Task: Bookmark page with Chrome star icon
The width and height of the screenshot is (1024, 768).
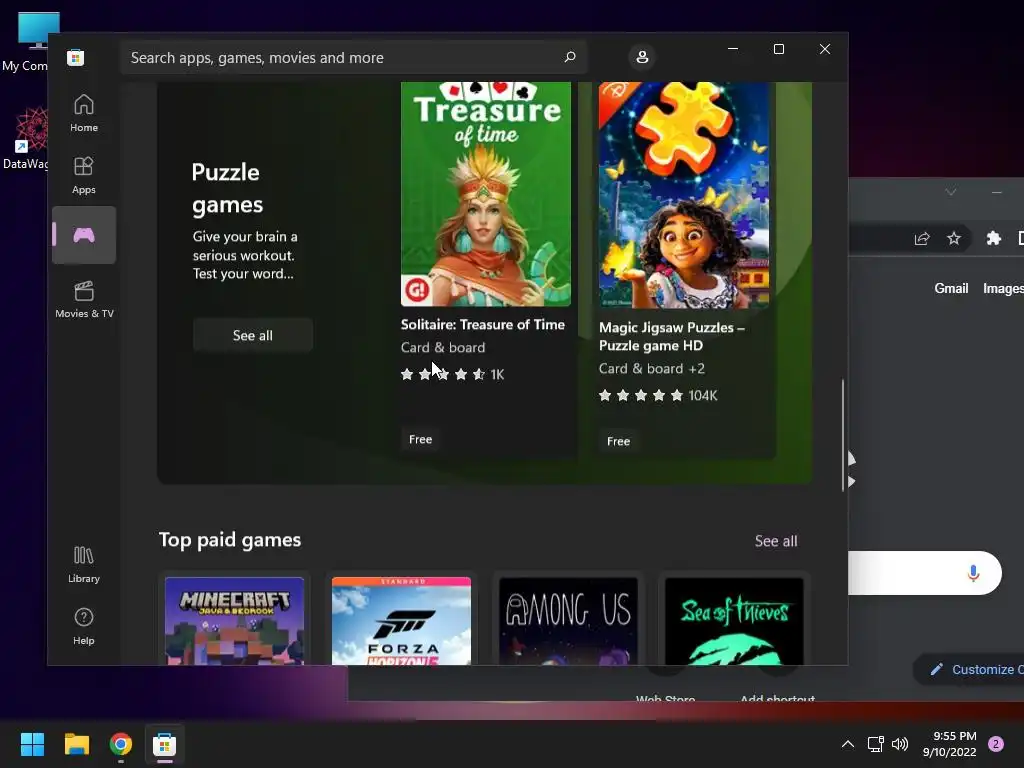Action: 954,238
